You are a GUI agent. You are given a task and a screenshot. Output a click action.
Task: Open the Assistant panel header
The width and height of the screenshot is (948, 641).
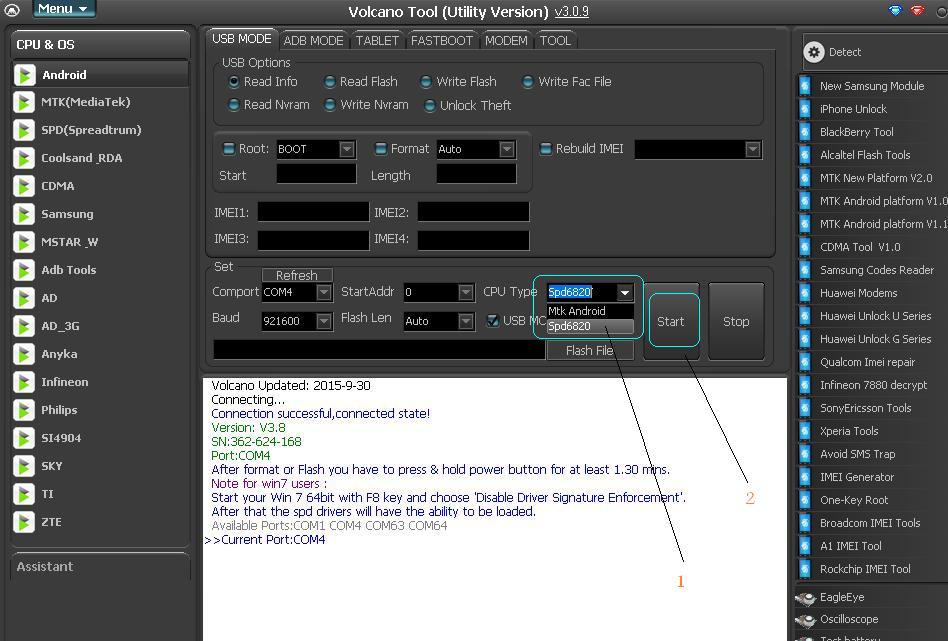(100, 567)
